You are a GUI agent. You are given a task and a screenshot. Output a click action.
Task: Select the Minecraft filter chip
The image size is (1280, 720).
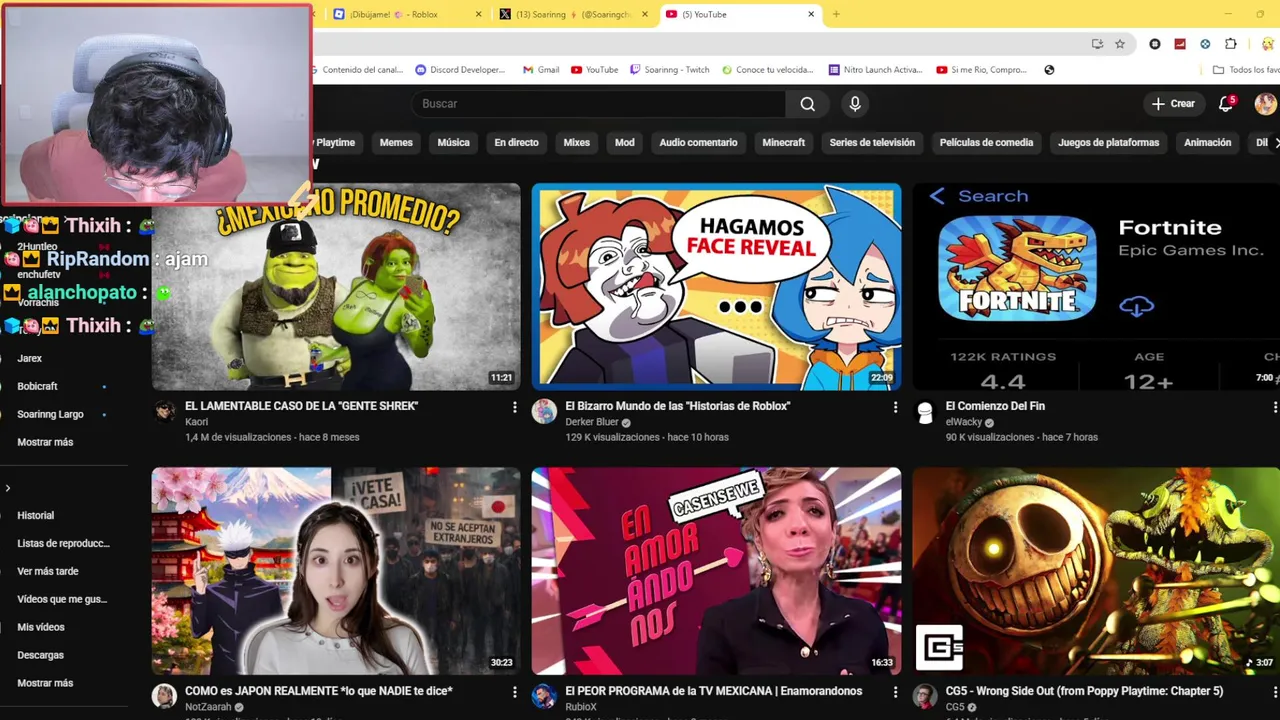point(783,143)
